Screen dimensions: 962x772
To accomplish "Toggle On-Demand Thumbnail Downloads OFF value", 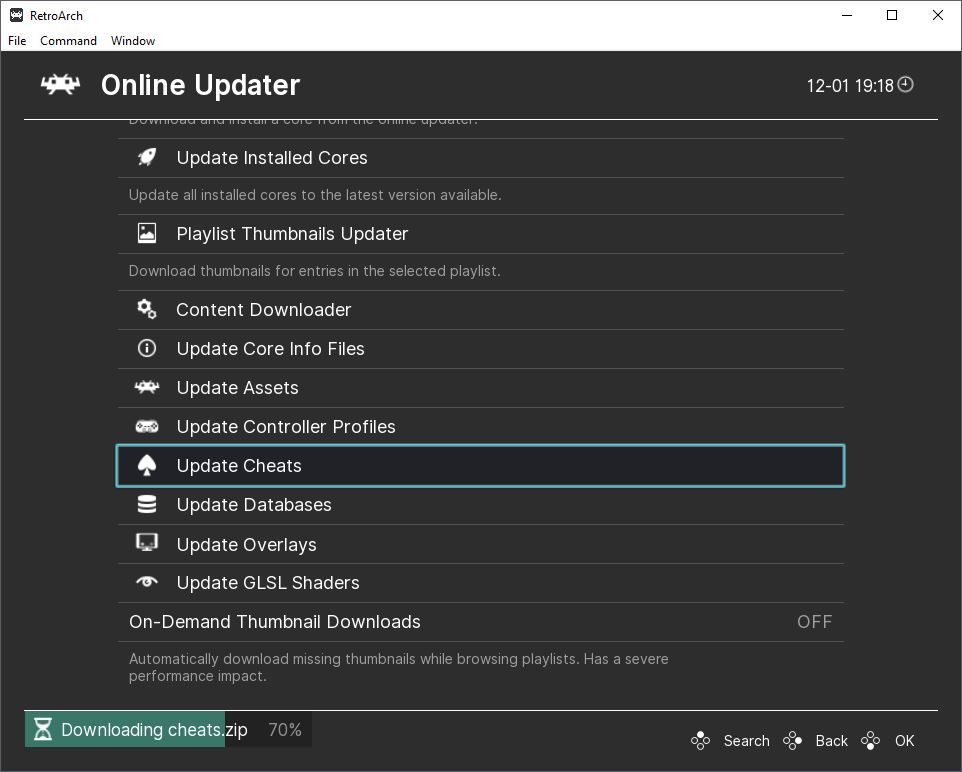I will (814, 622).
